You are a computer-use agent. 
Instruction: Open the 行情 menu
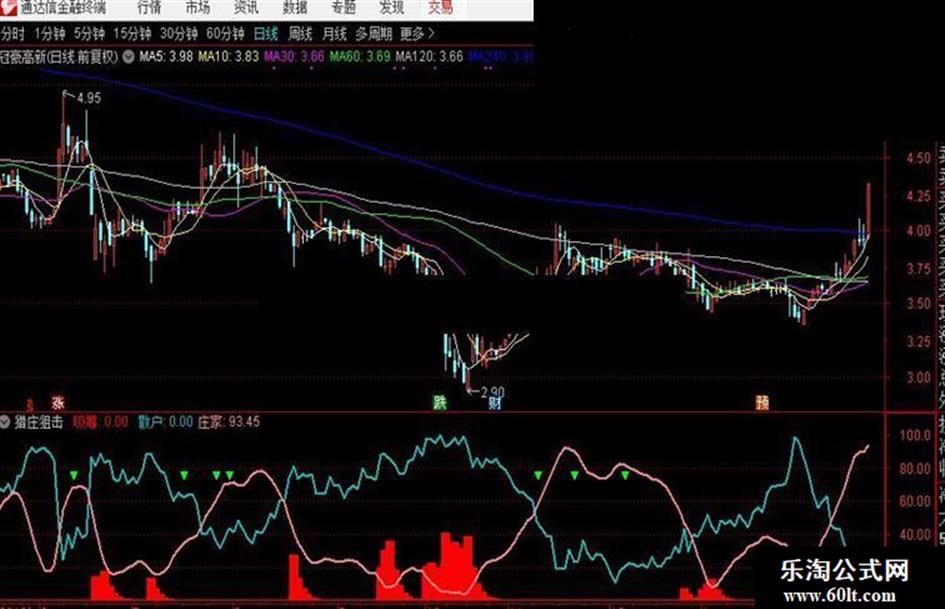point(149,8)
